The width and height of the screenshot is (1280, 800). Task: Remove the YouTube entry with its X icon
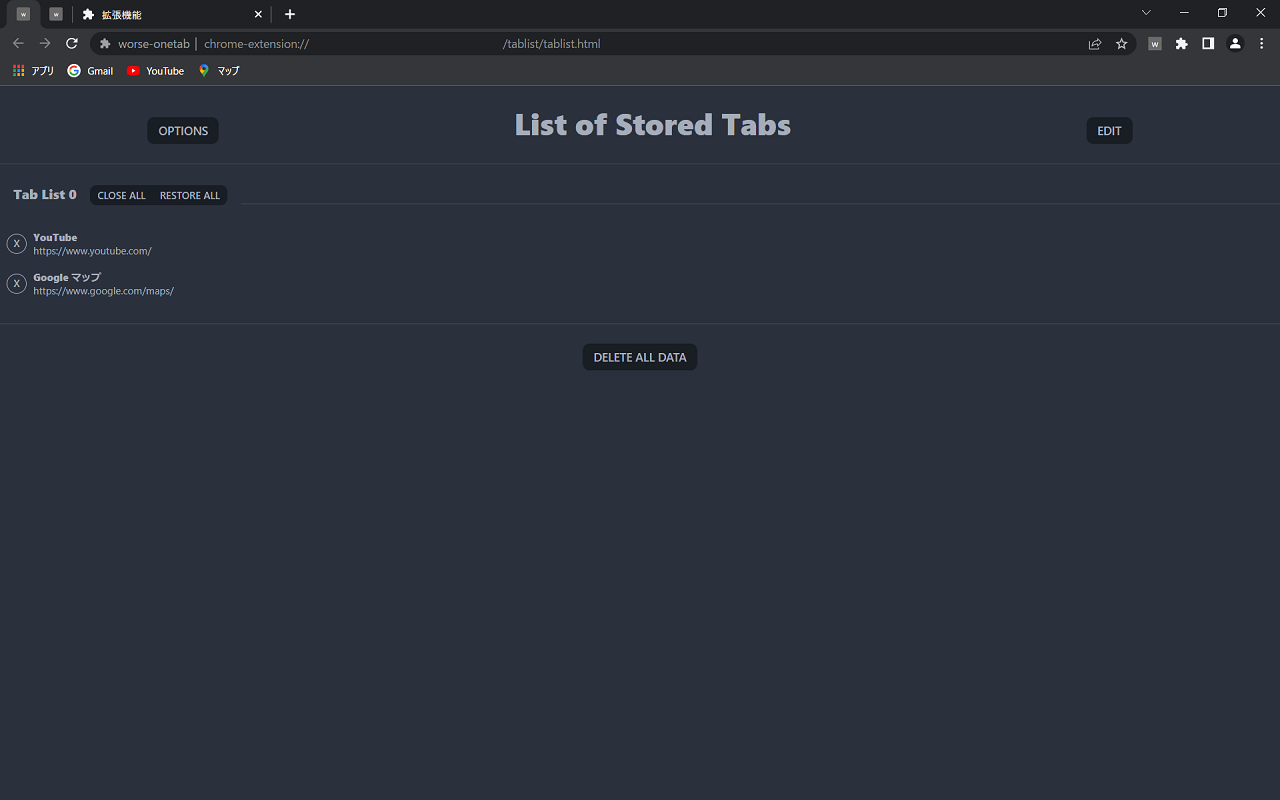17,244
